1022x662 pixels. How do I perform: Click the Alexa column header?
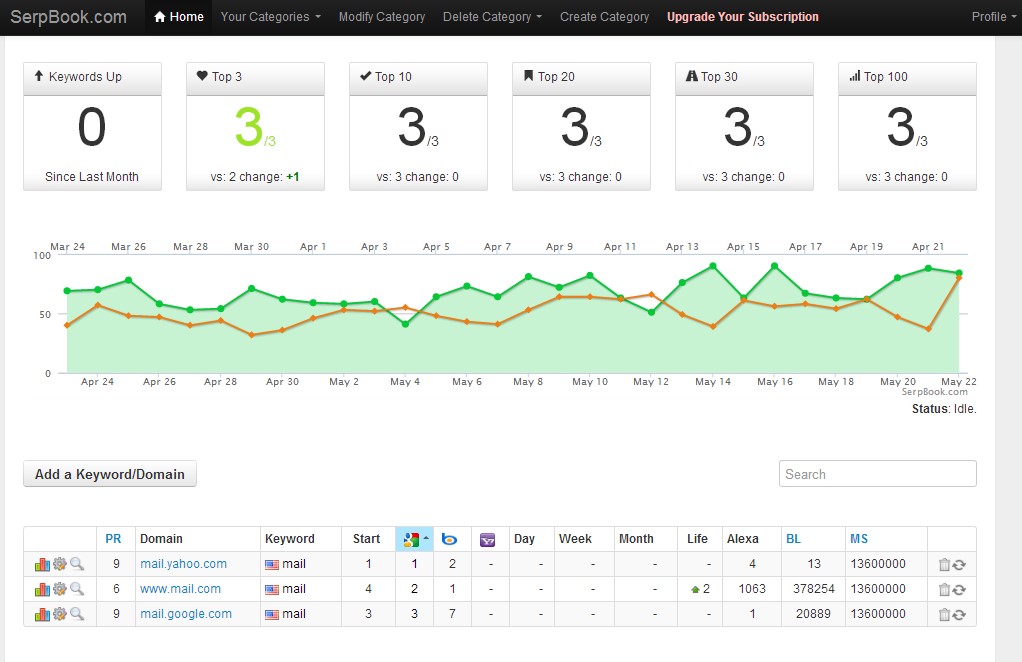point(742,539)
